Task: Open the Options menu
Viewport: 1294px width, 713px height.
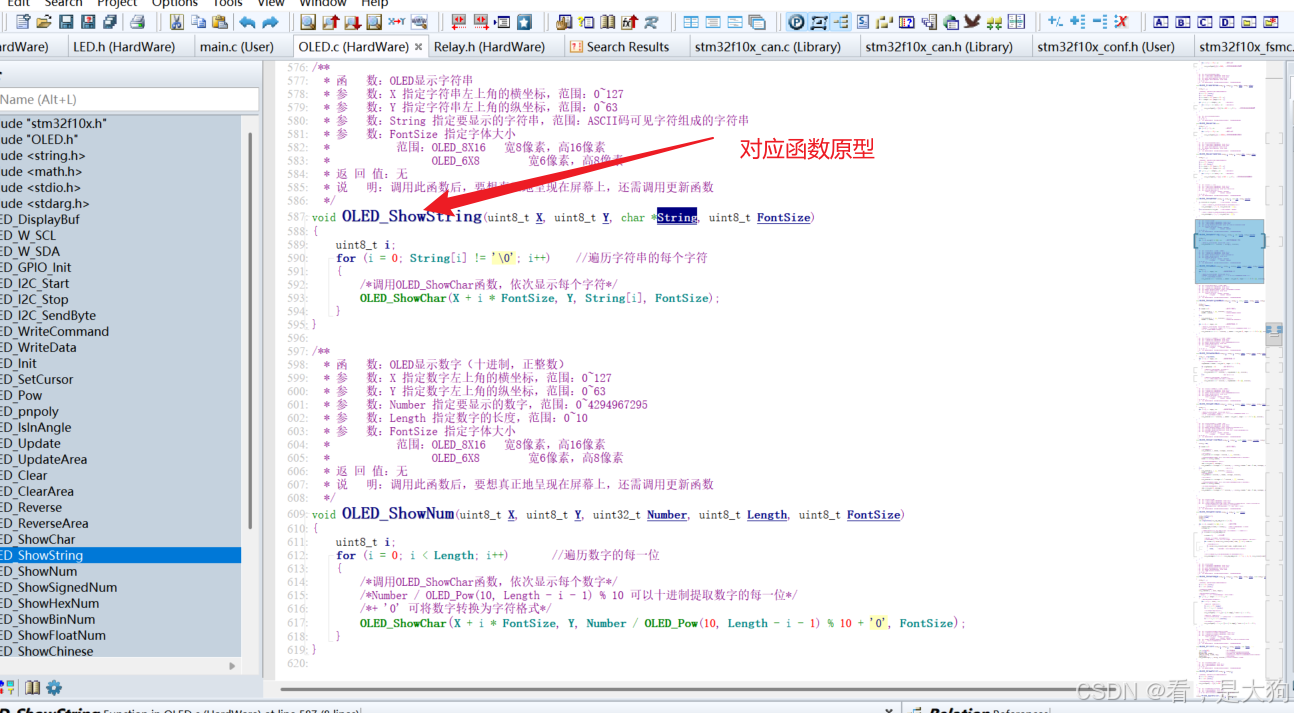Action: [175, 3]
